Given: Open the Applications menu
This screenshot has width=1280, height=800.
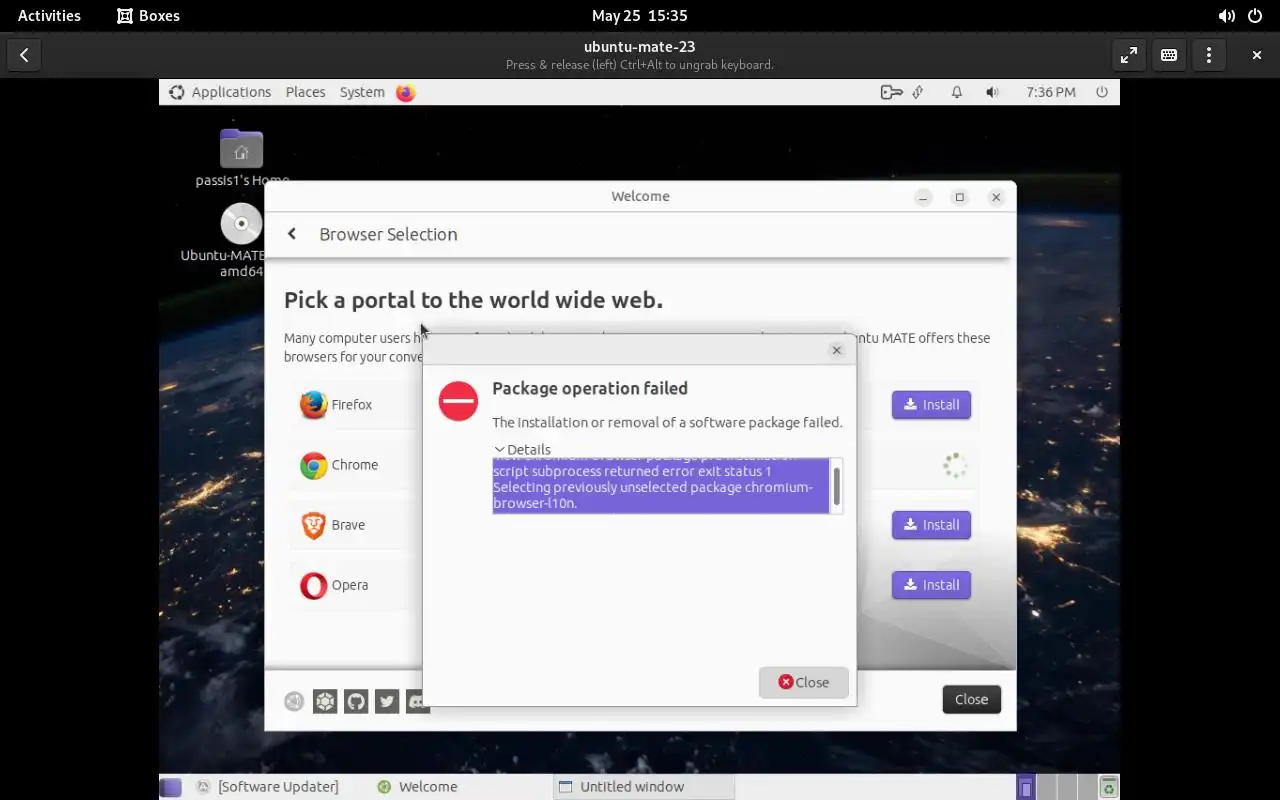Looking at the screenshot, I should pos(220,92).
